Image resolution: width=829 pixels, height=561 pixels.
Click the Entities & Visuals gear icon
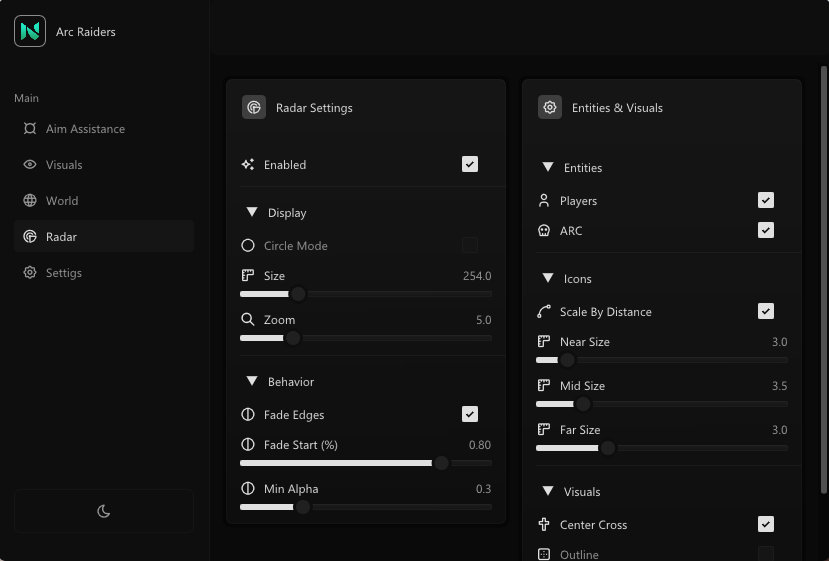(550, 107)
